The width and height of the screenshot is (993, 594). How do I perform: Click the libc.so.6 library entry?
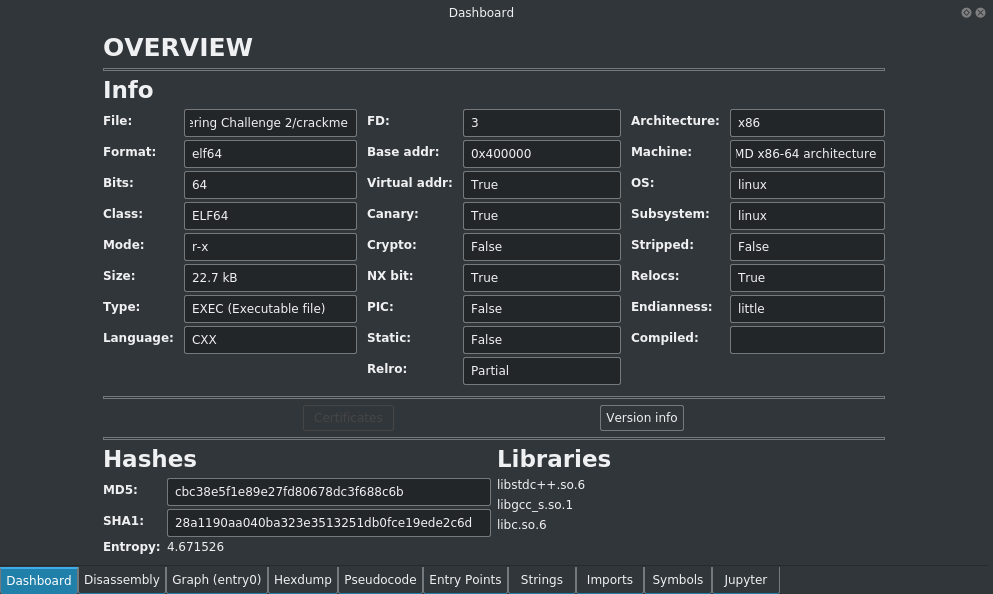pyautogui.click(x=522, y=525)
